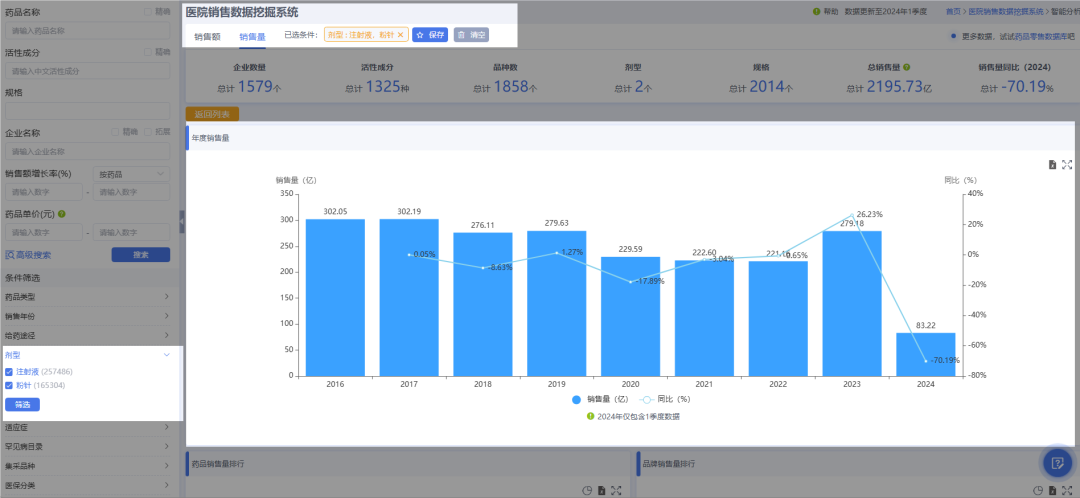Click the minimum 销售额增长率 number field
The width and height of the screenshot is (1080, 498).
click(43, 192)
